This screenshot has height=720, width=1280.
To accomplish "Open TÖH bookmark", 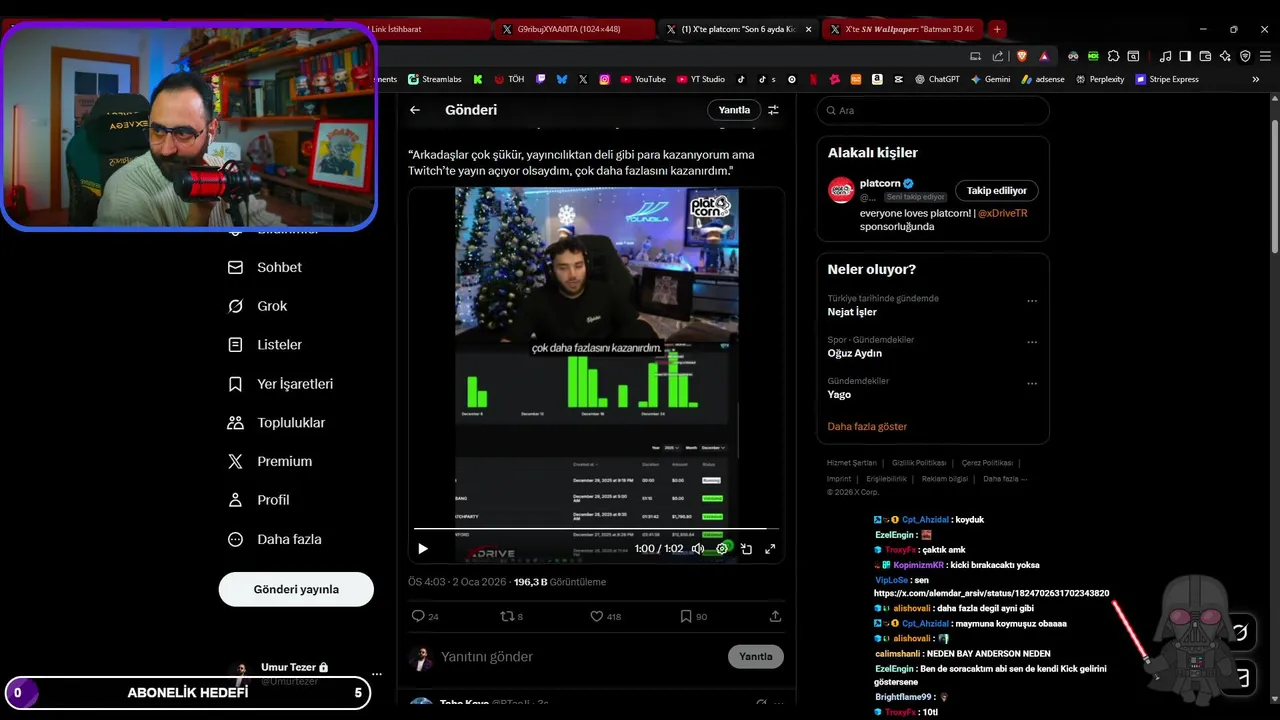I will 509,79.
